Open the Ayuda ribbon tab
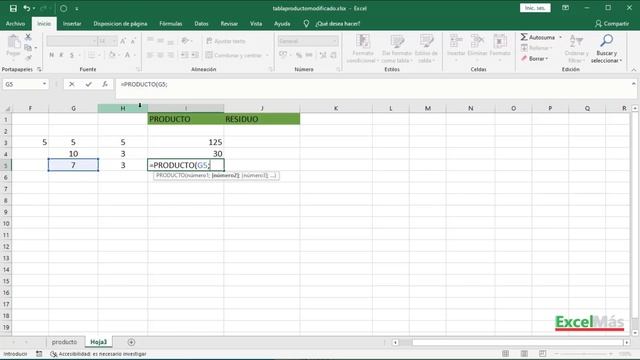640x360 pixels. tap(282, 24)
